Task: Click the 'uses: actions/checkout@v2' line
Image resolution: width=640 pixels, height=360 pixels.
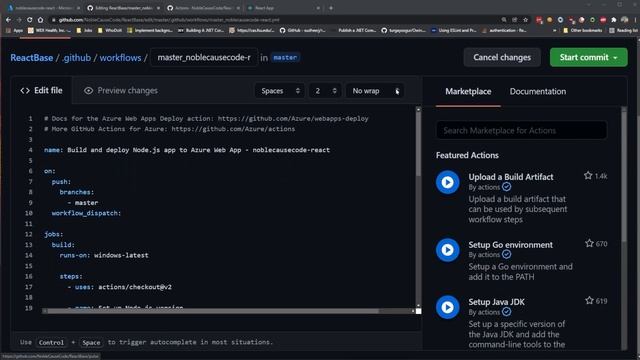Action: 120,287
